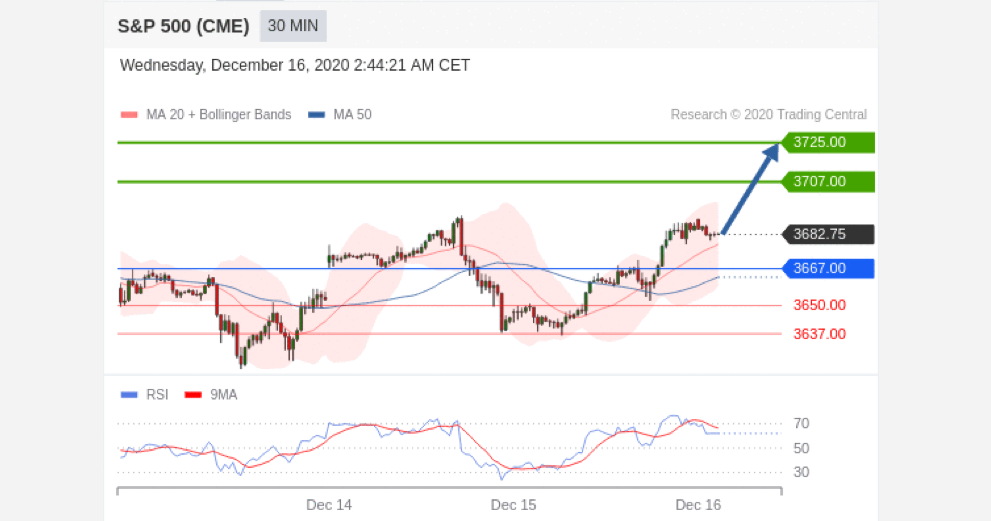
Task: Click the 3667.00 blue pivot price tag
Action: pyautogui.click(x=828, y=268)
